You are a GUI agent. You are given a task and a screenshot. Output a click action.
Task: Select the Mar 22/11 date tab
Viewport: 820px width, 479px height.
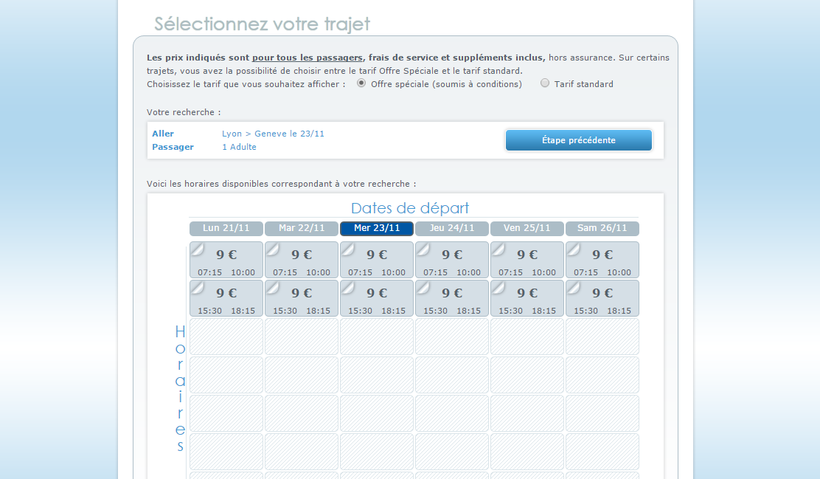click(301, 228)
